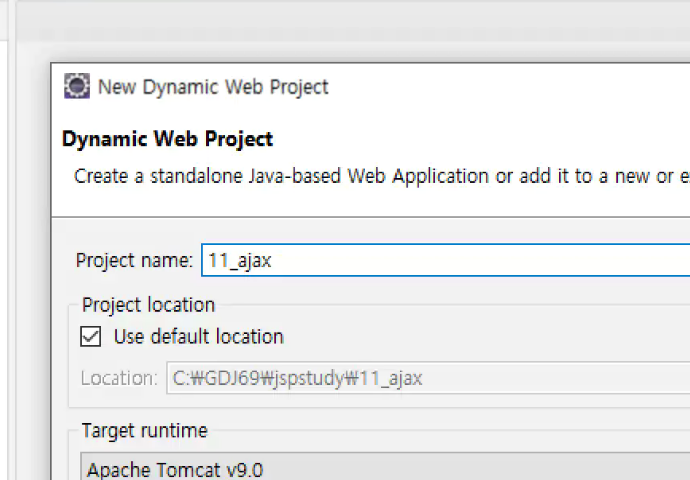The image size is (690, 480).
Task: Click the 'Use default location' label text
Action: (x=198, y=337)
